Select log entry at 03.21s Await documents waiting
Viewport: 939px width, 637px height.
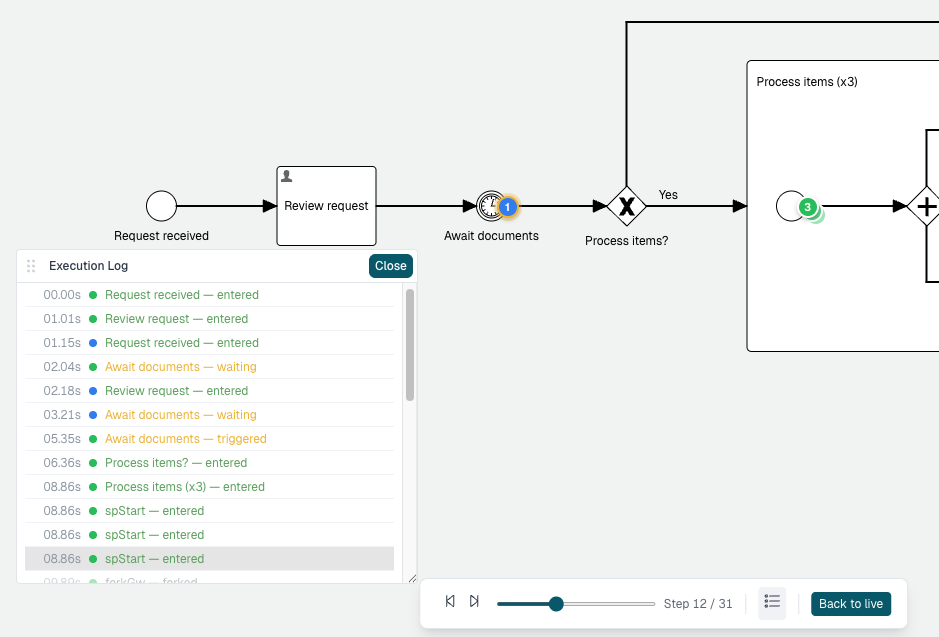[210, 414]
